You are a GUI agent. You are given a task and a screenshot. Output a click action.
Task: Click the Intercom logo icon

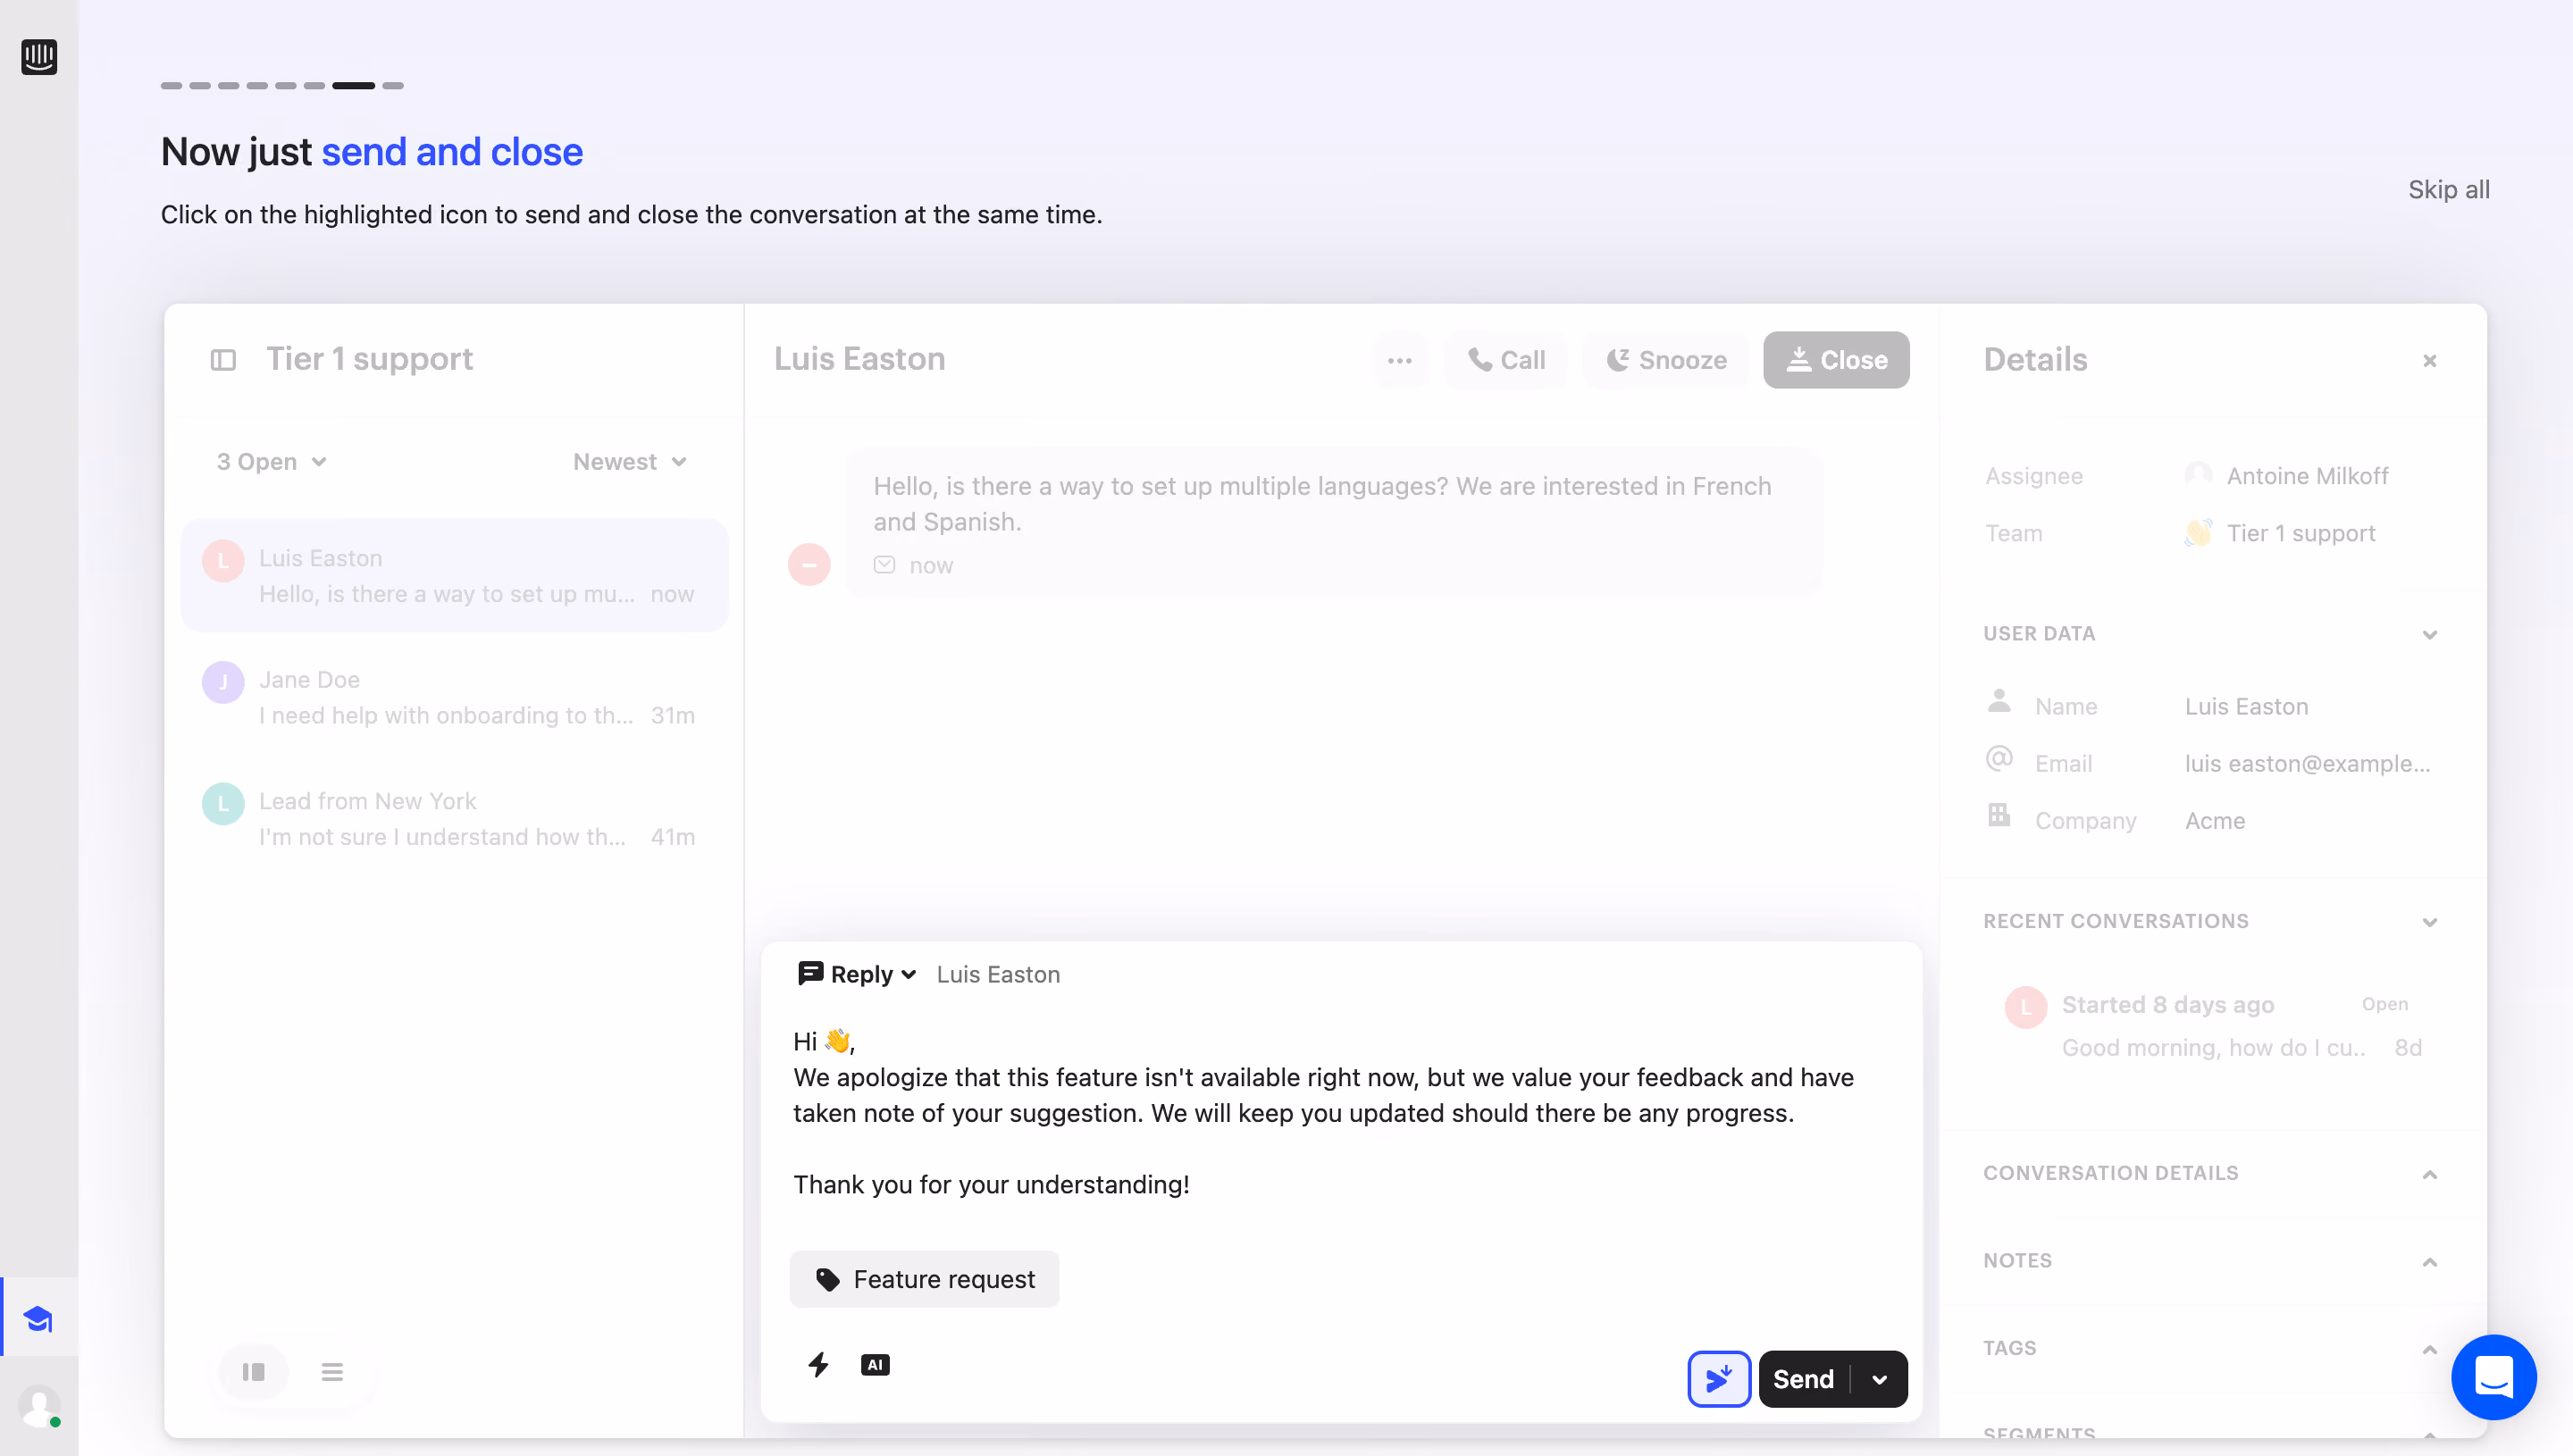[39, 56]
